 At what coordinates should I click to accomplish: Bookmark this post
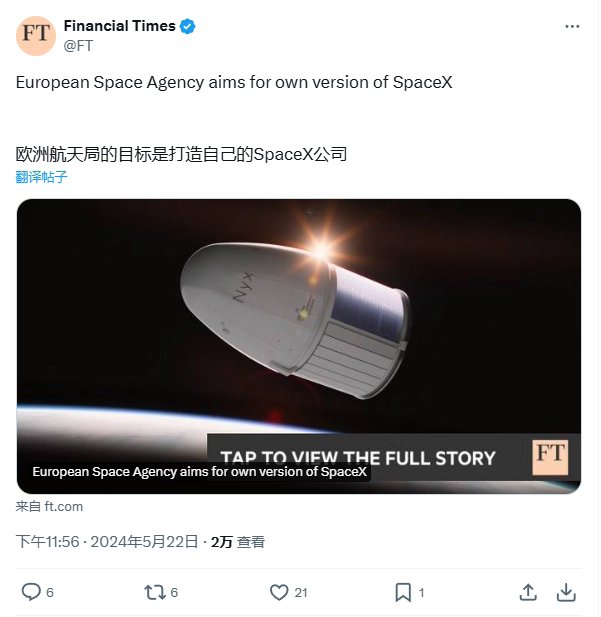click(x=403, y=592)
